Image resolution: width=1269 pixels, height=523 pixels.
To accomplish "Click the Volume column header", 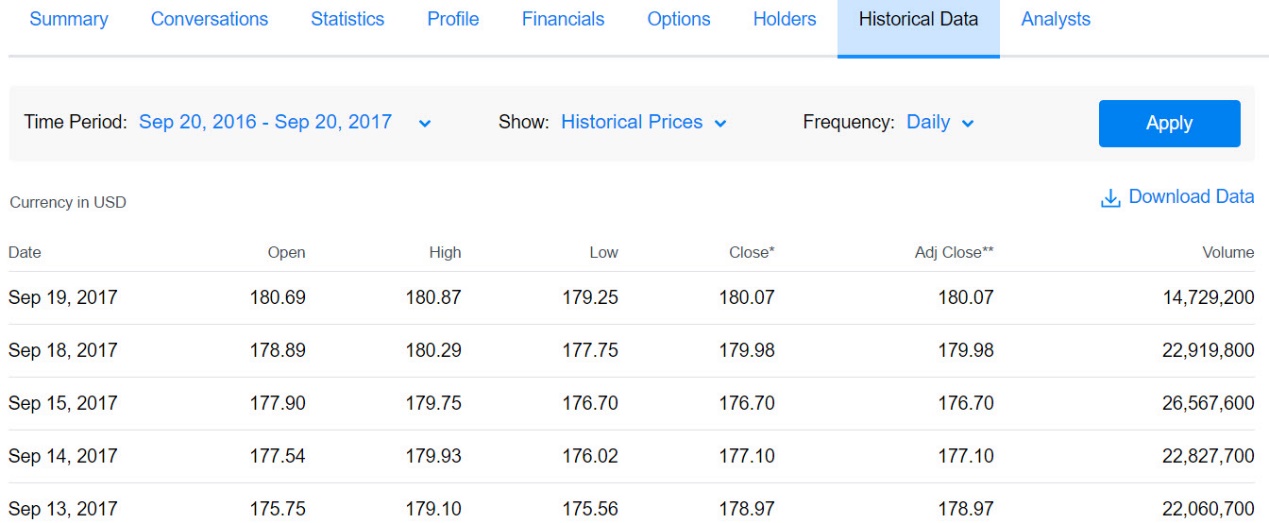I will 1228,253.
